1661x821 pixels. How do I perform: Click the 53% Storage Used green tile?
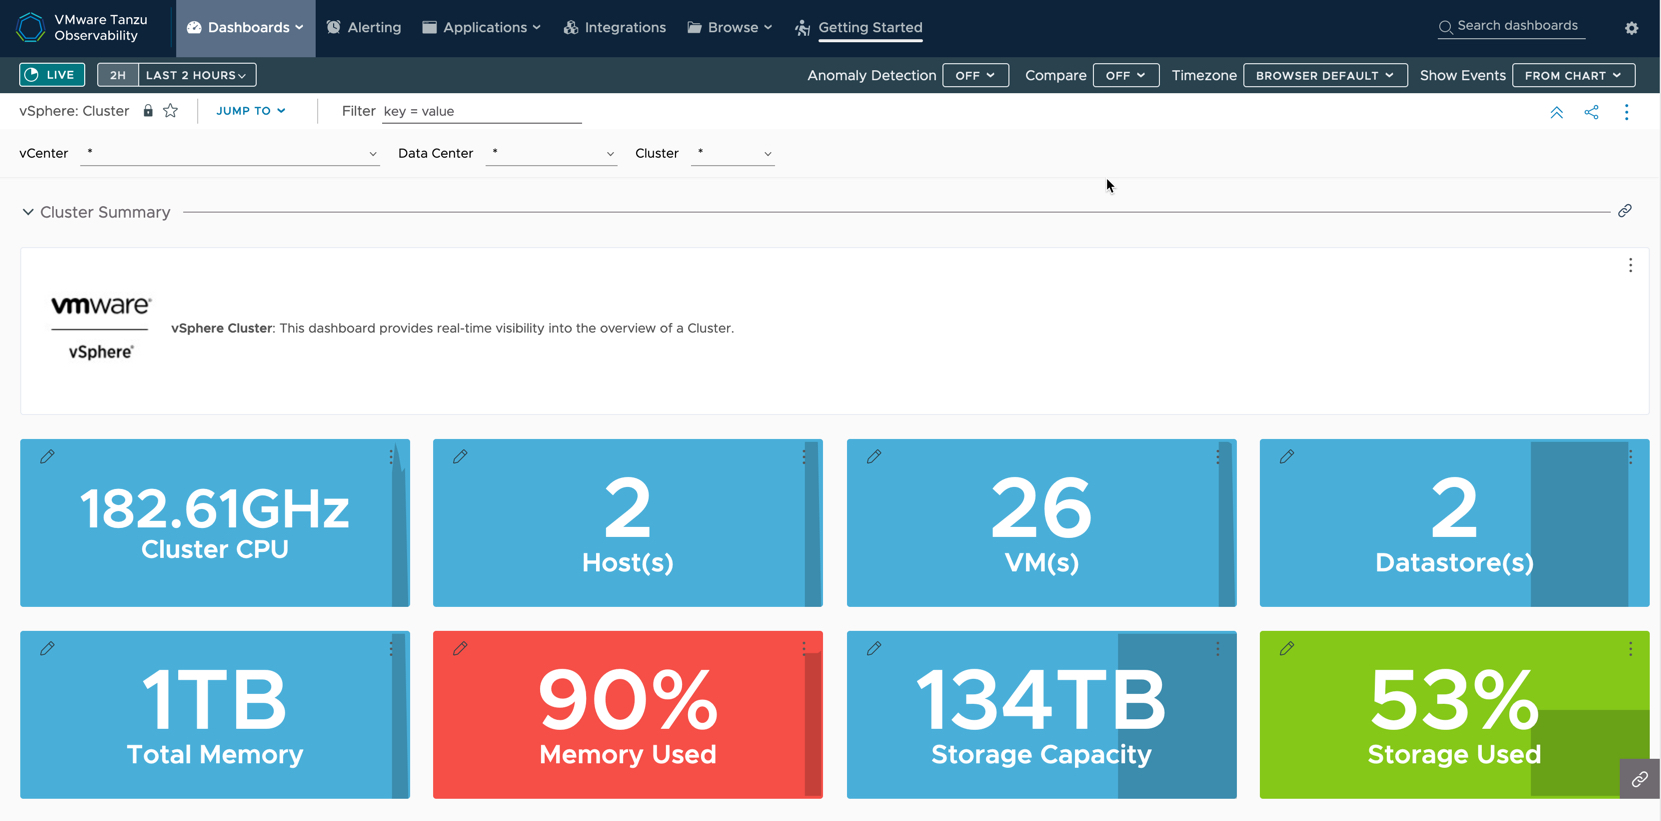click(x=1454, y=715)
